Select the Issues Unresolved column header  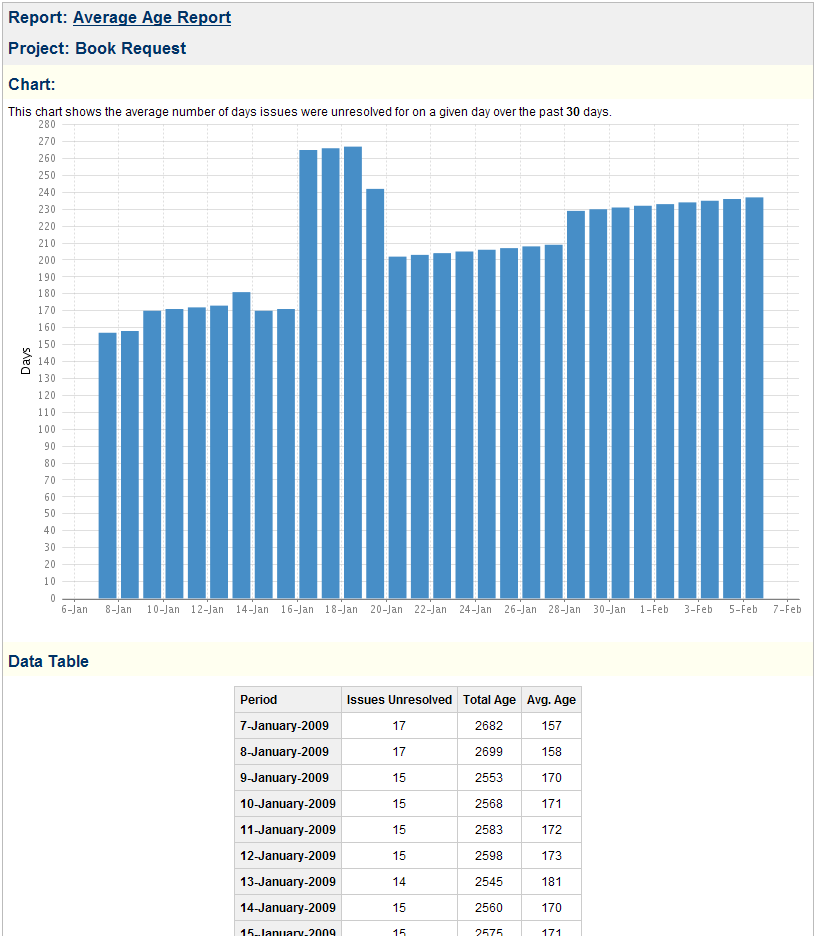point(399,700)
